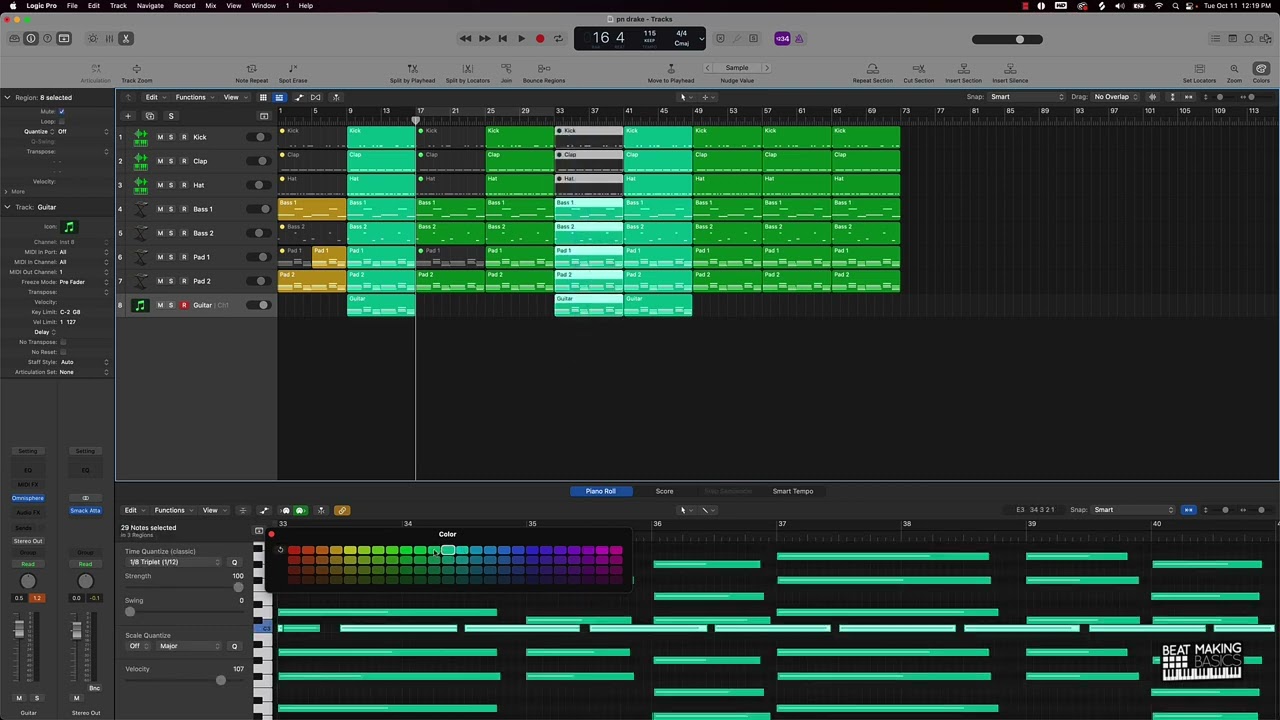Screen dimensions: 1280x720
Task: Toggle No Transpose checkbox
Action: pyautogui.click(x=63, y=342)
